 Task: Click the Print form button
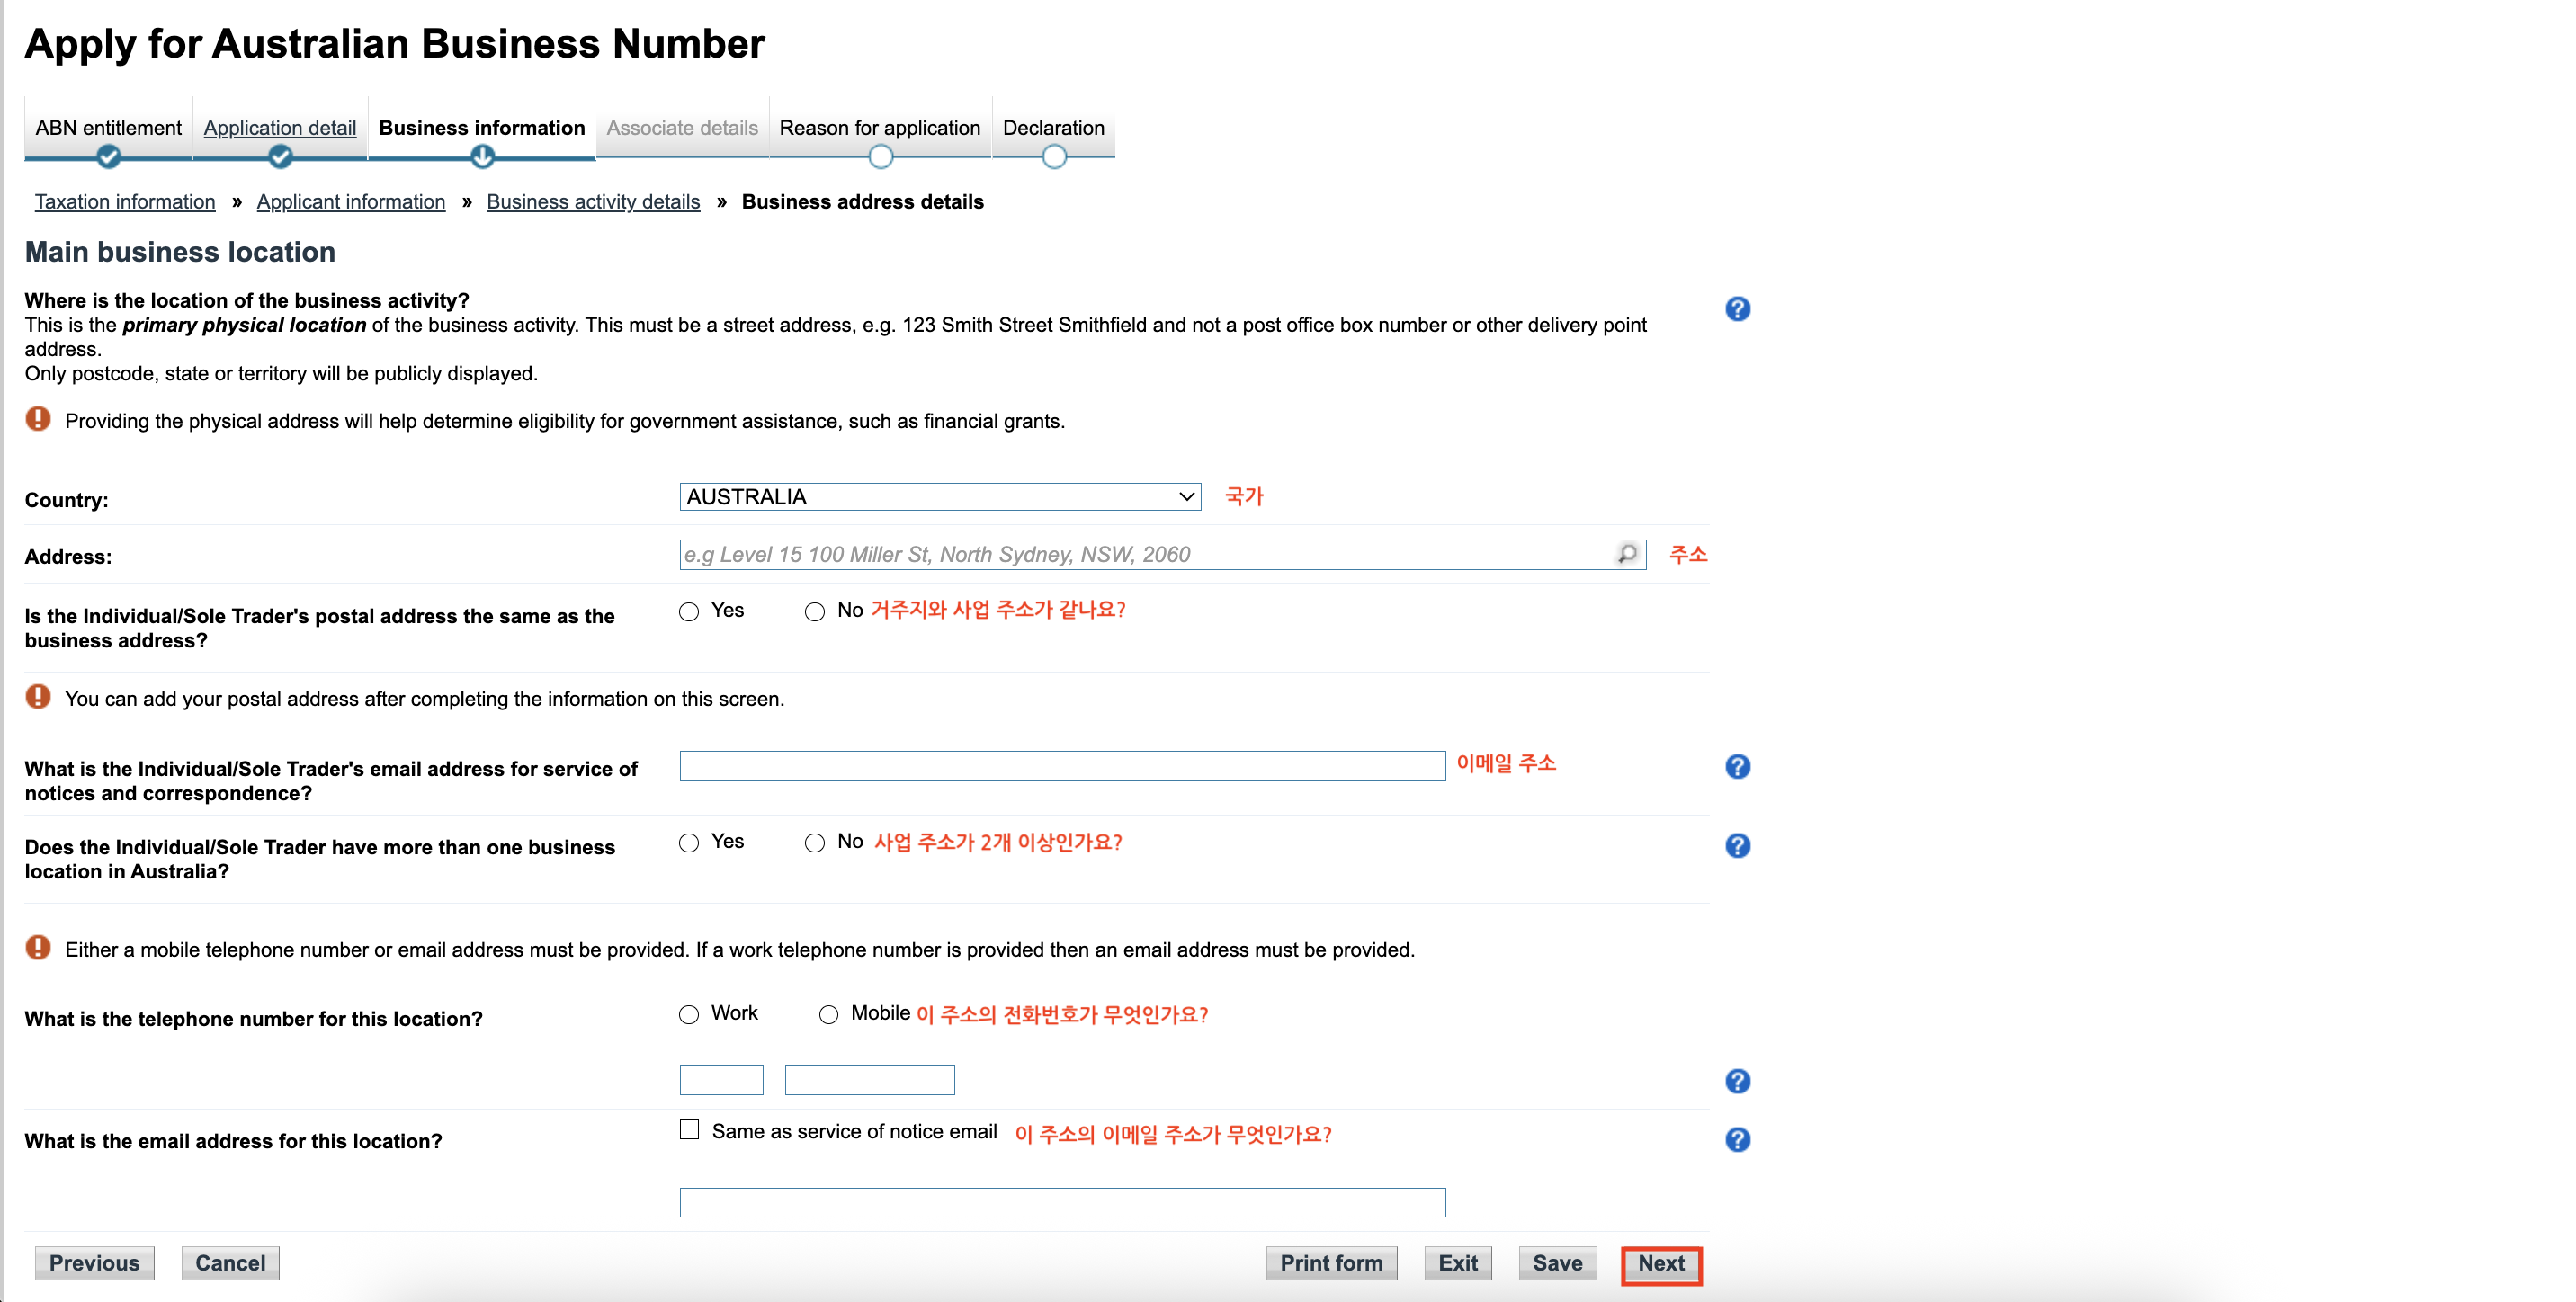point(1330,1263)
